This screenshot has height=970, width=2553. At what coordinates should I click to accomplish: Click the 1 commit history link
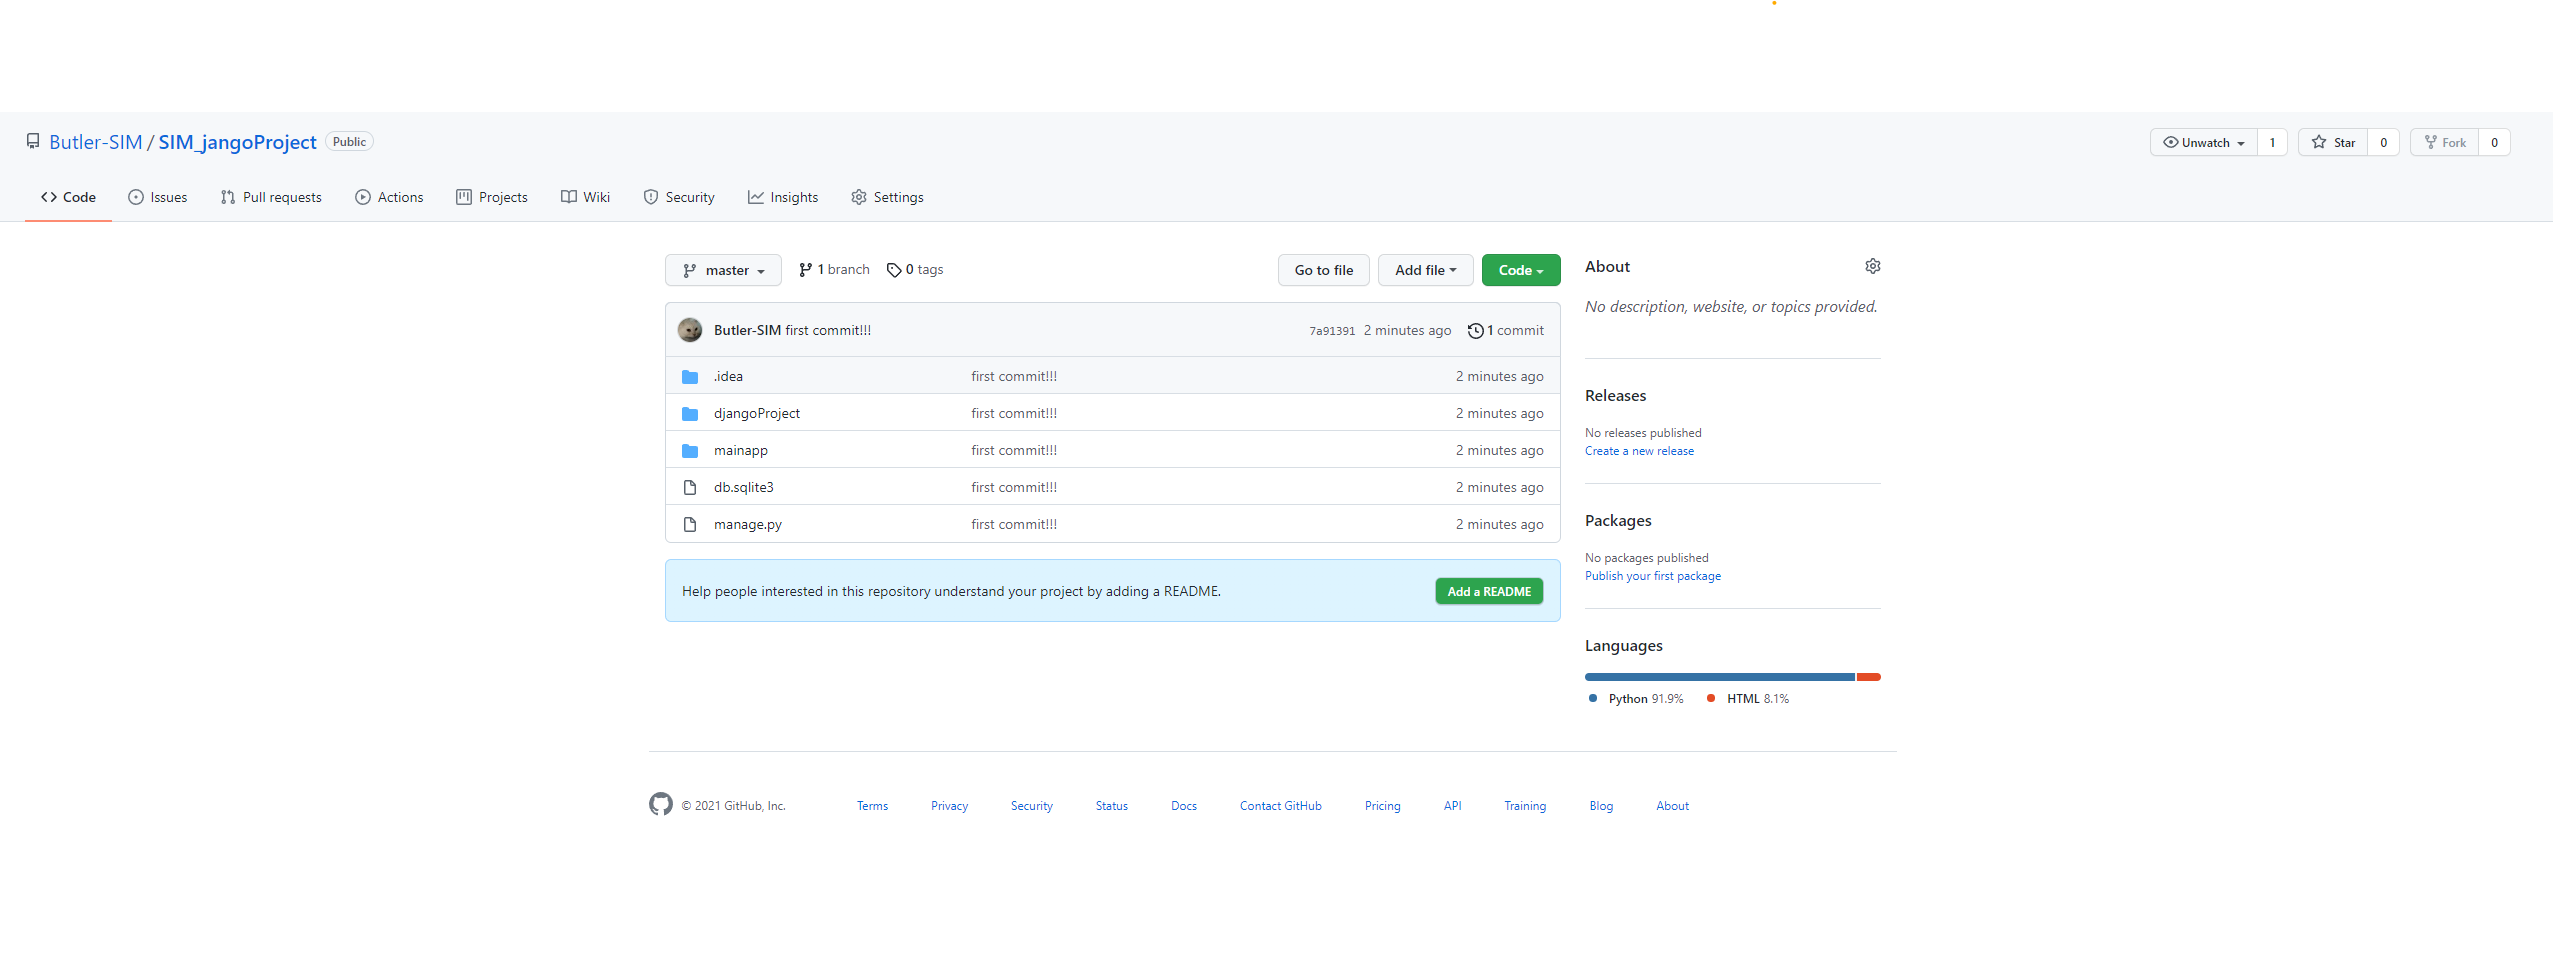tap(1506, 331)
